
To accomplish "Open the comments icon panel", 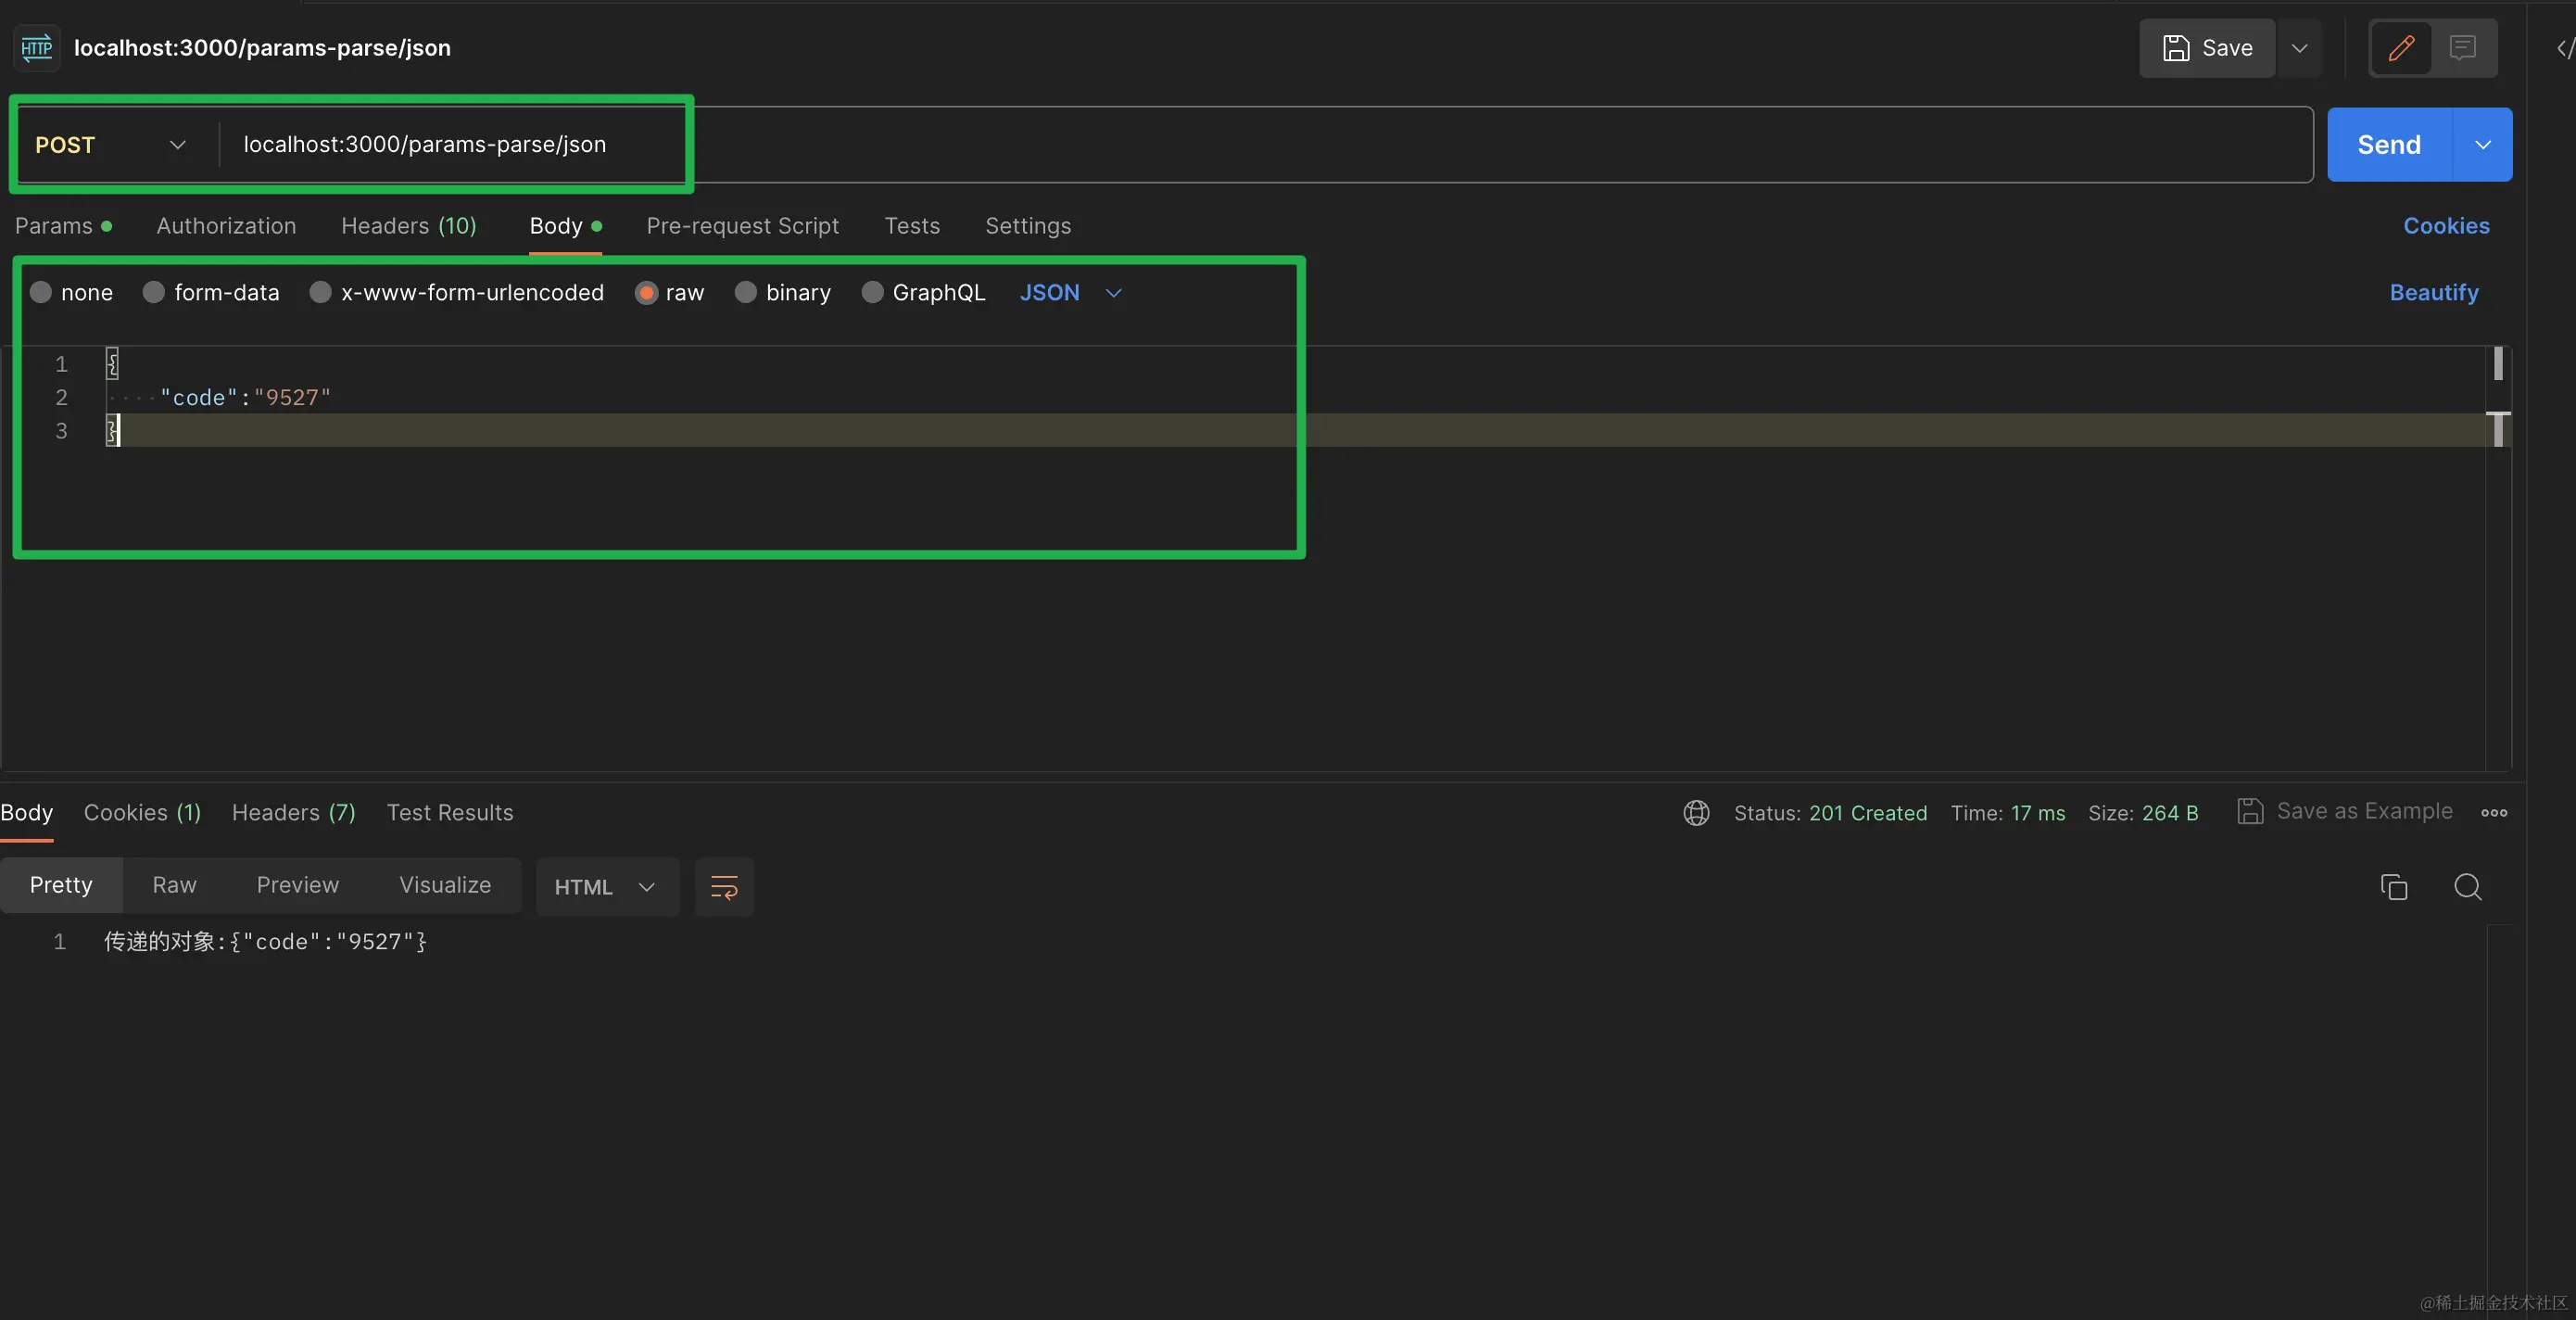I will tap(2462, 48).
